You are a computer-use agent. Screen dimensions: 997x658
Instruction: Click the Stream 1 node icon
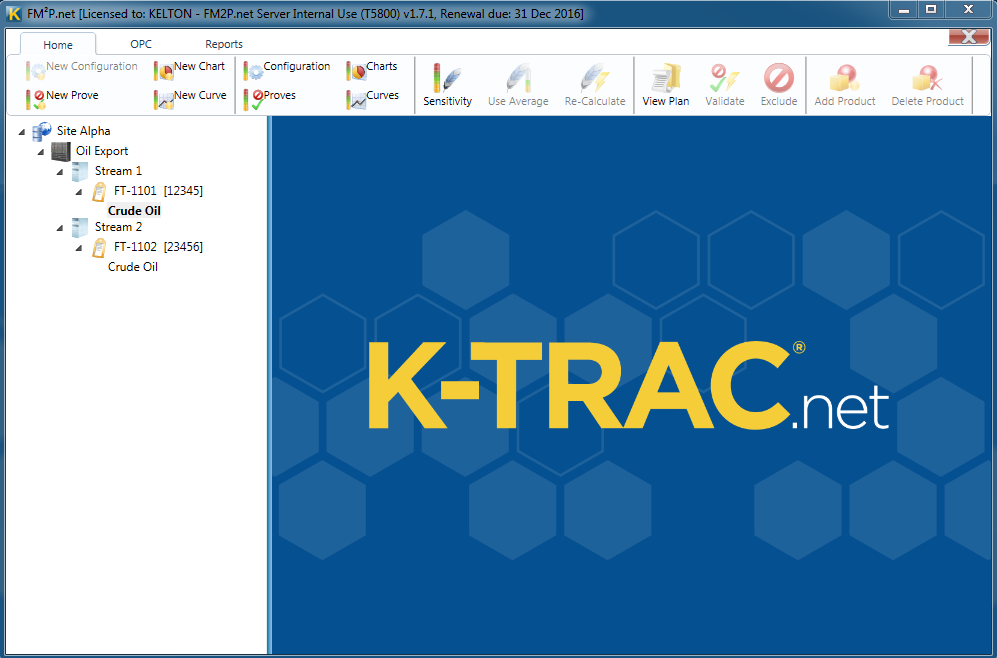pos(80,171)
